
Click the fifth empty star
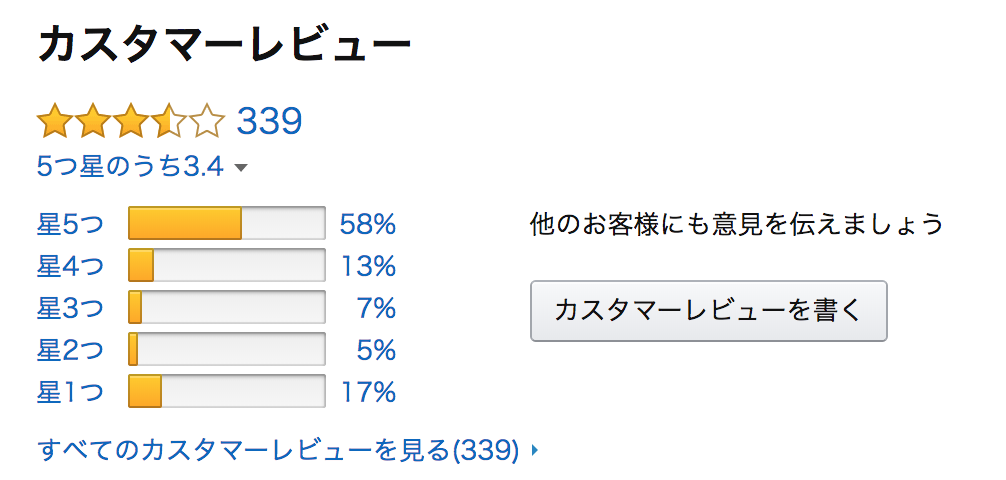207,121
